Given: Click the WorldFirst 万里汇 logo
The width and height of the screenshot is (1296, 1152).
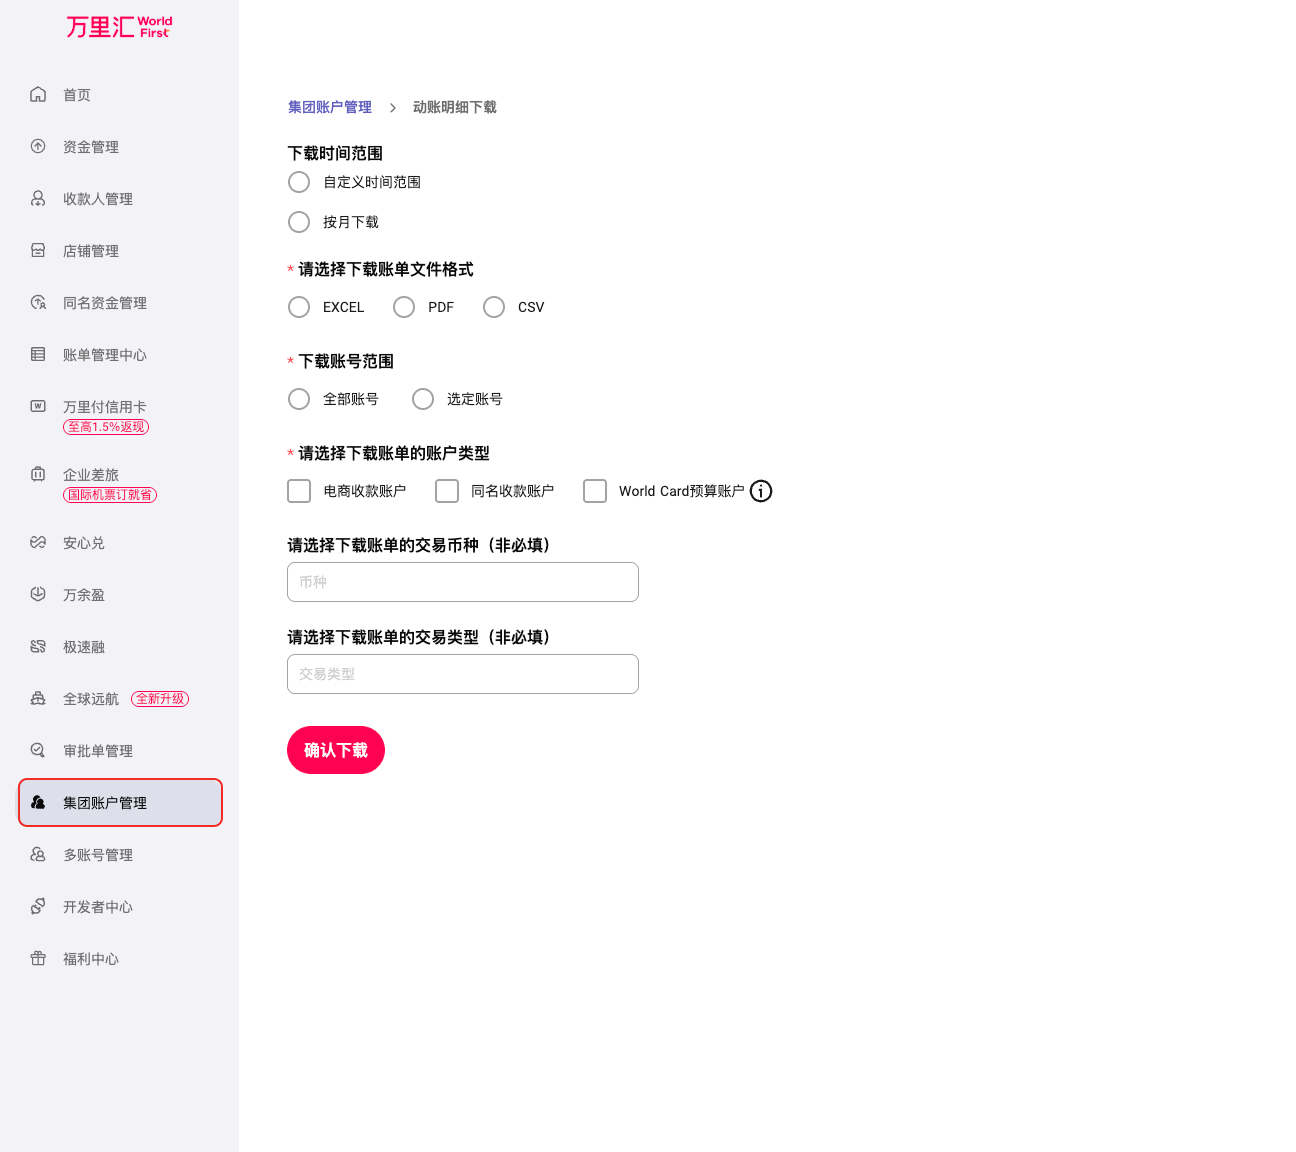Looking at the screenshot, I should click(x=119, y=27).
